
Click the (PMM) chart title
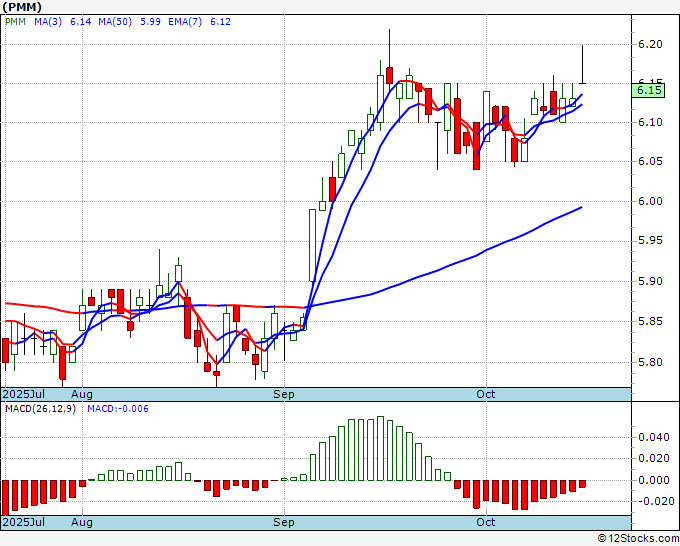tap(22, 7)
